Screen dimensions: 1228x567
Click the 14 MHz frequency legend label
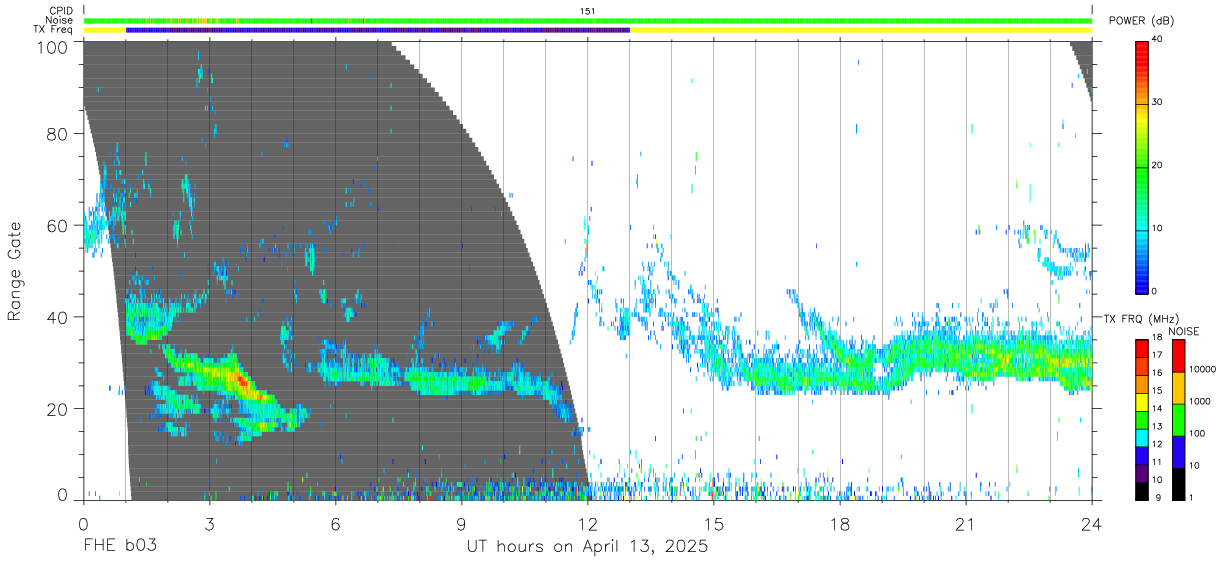[1157, 408]
